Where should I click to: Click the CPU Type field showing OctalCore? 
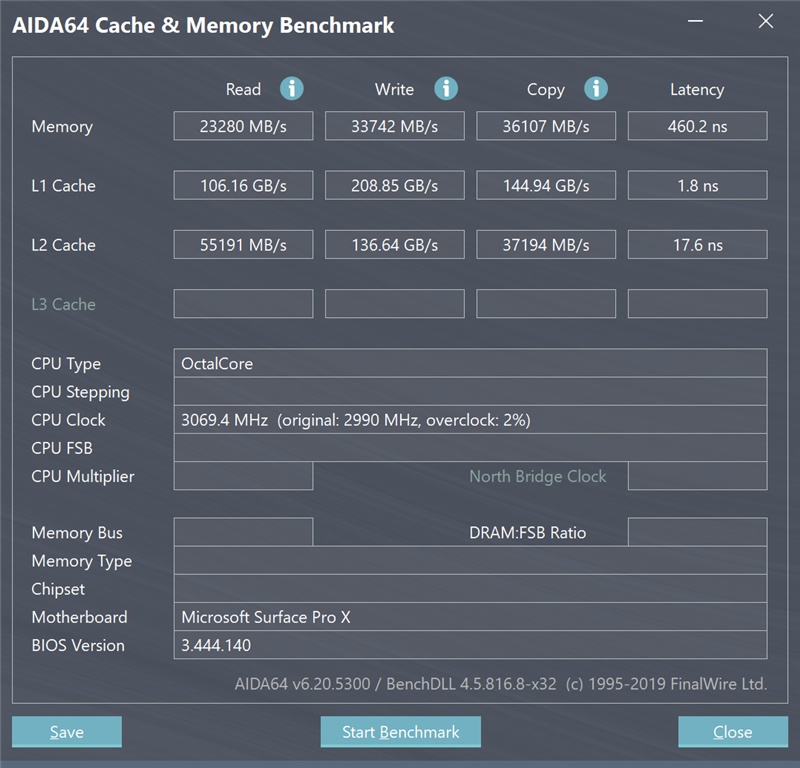(x=470, y=363)
